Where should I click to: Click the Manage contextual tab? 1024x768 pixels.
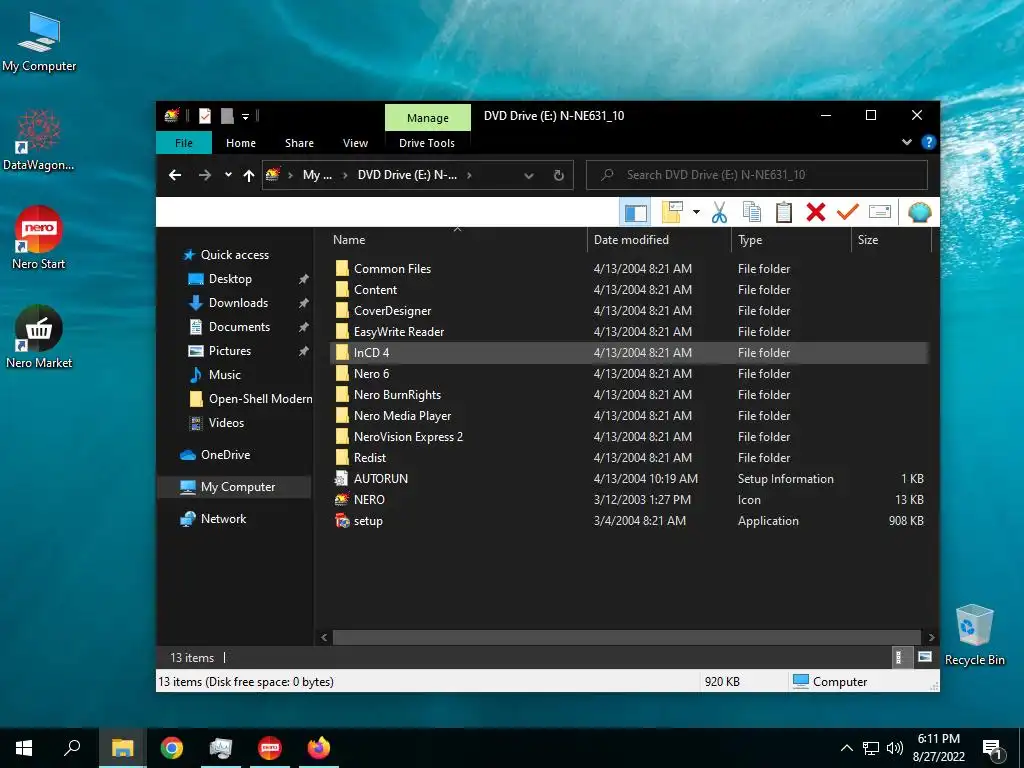(x=428, y=118)
